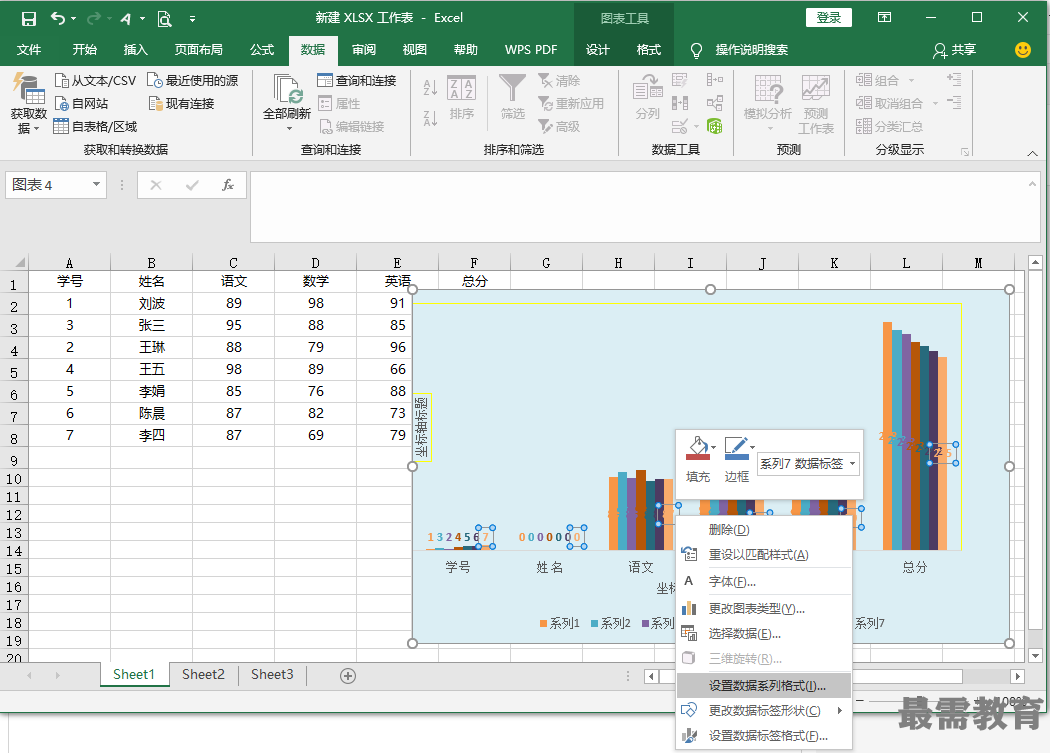Click the 共享 share button
1050x753 pixels.
click(955, 50)
